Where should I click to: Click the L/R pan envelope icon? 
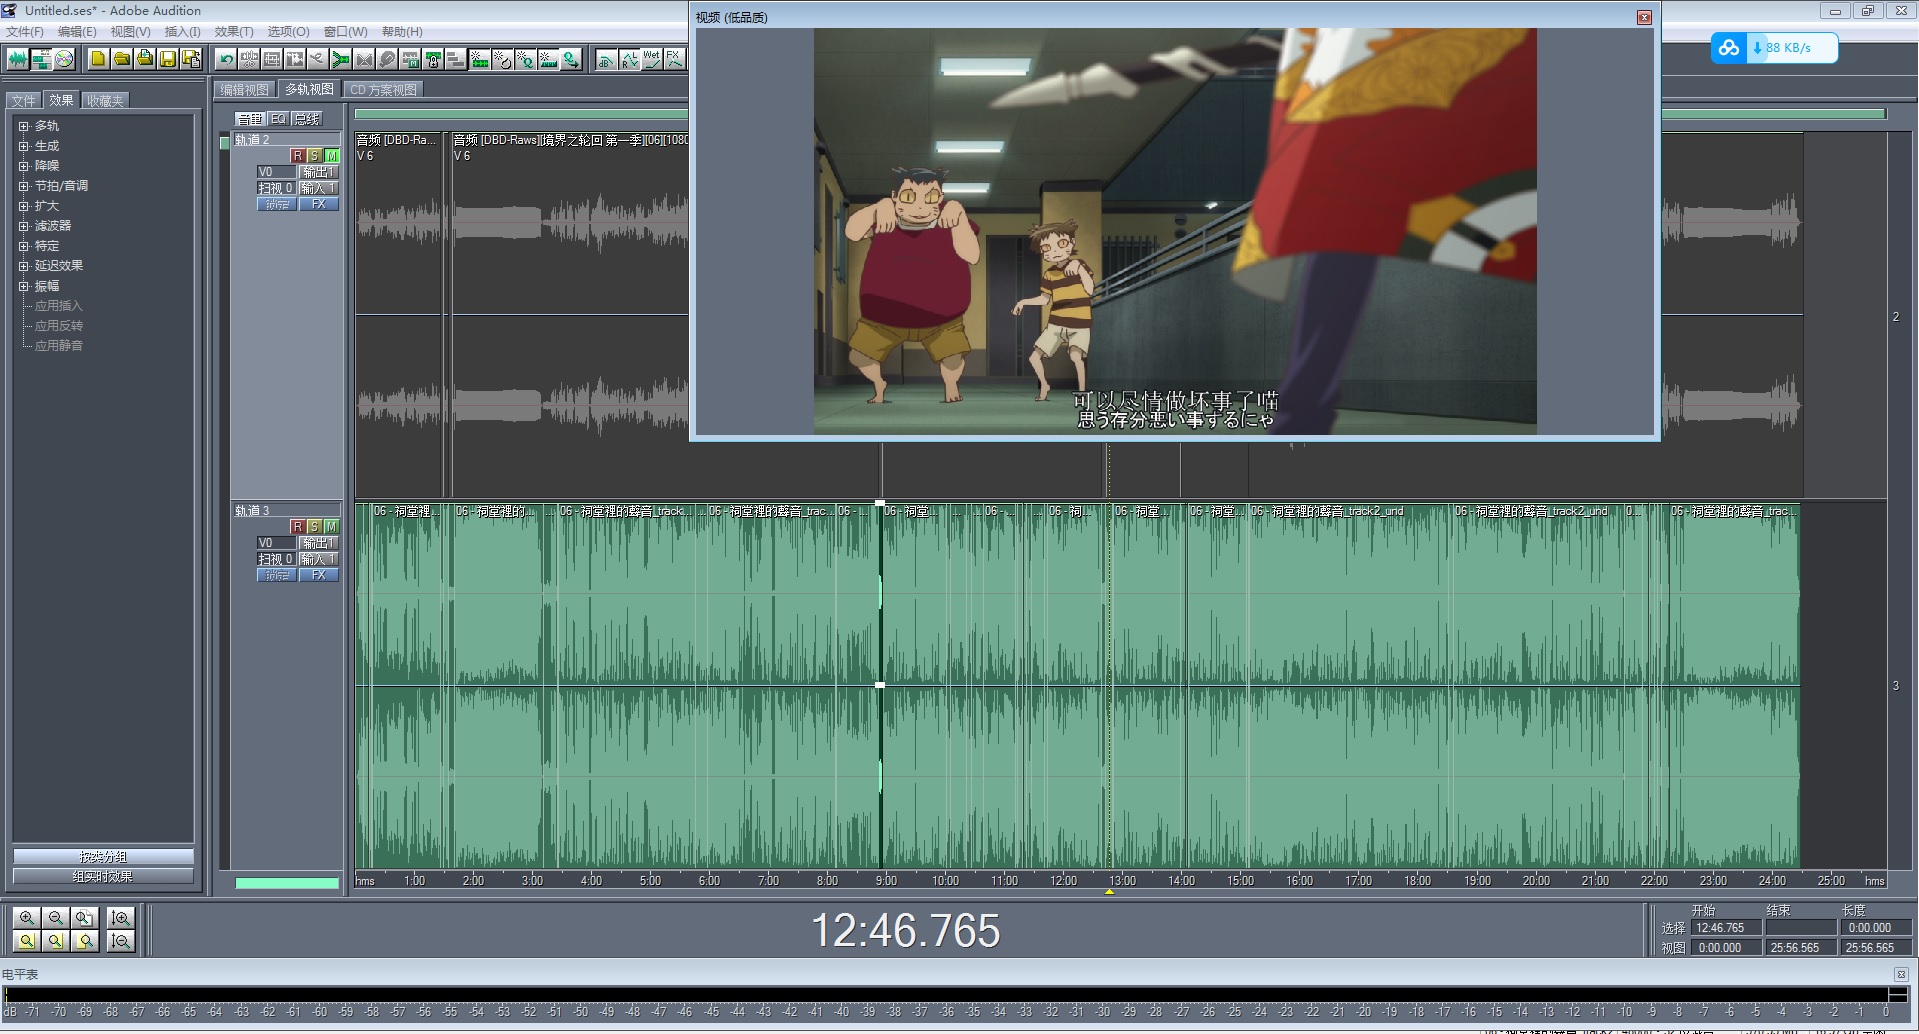[x=629, y=59]
